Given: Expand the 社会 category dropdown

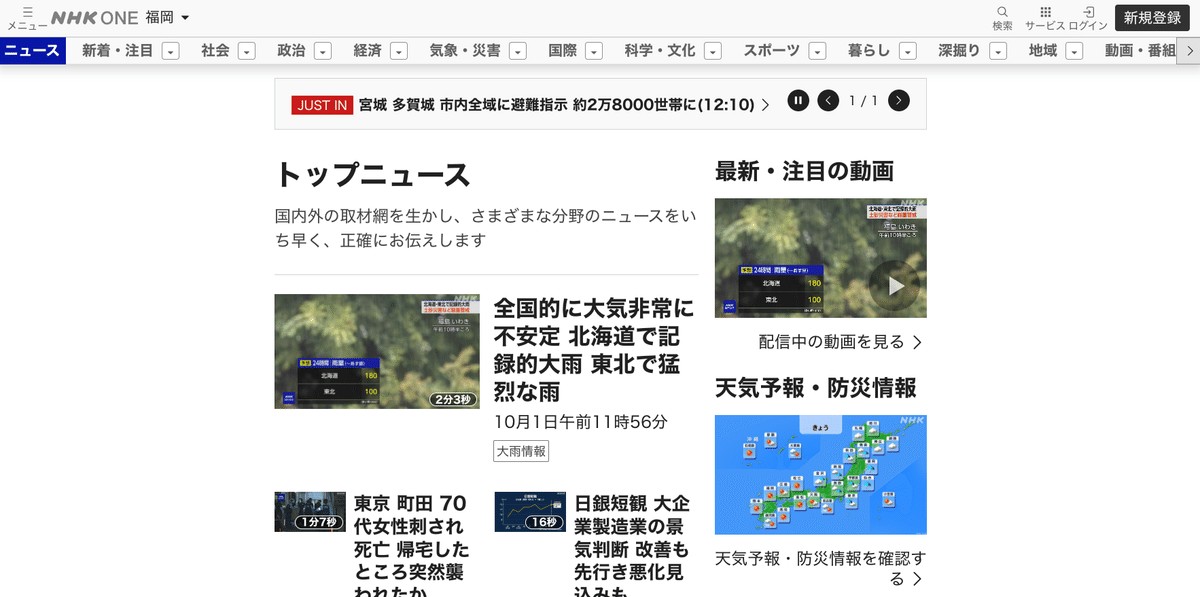Looking at the screenshot, I should tap(247, 51).
